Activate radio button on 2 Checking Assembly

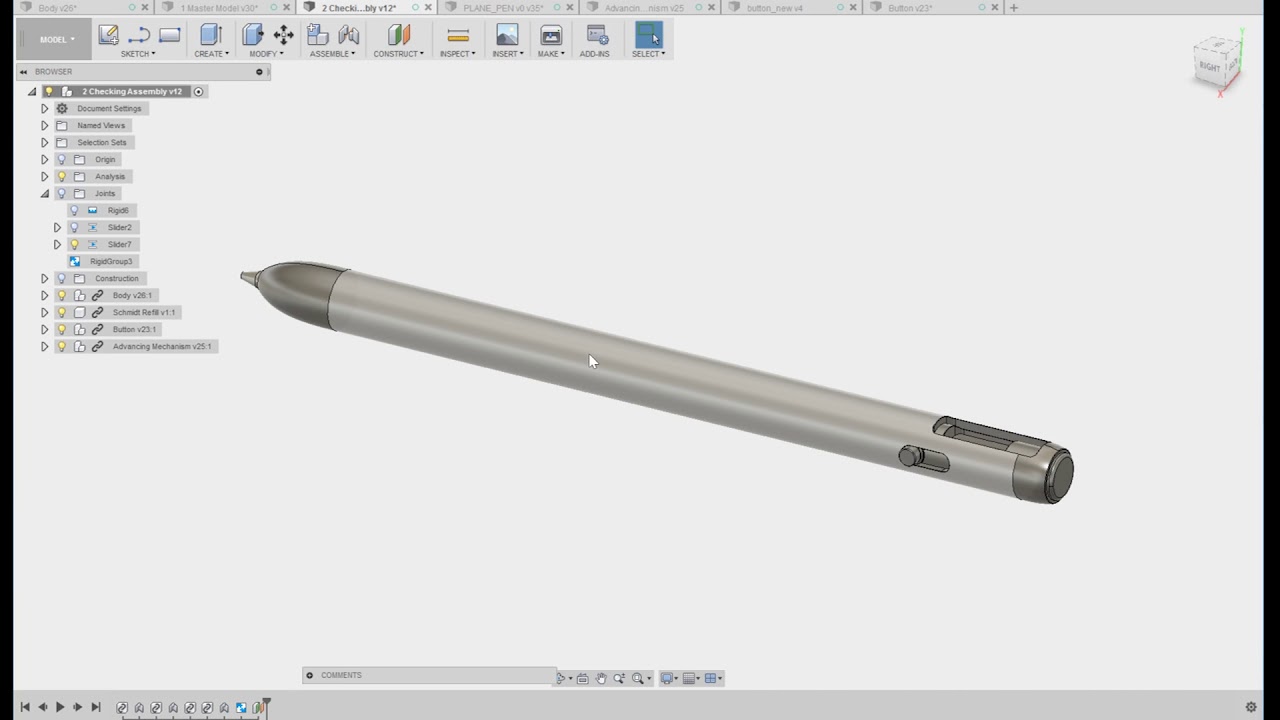point(198,91)
